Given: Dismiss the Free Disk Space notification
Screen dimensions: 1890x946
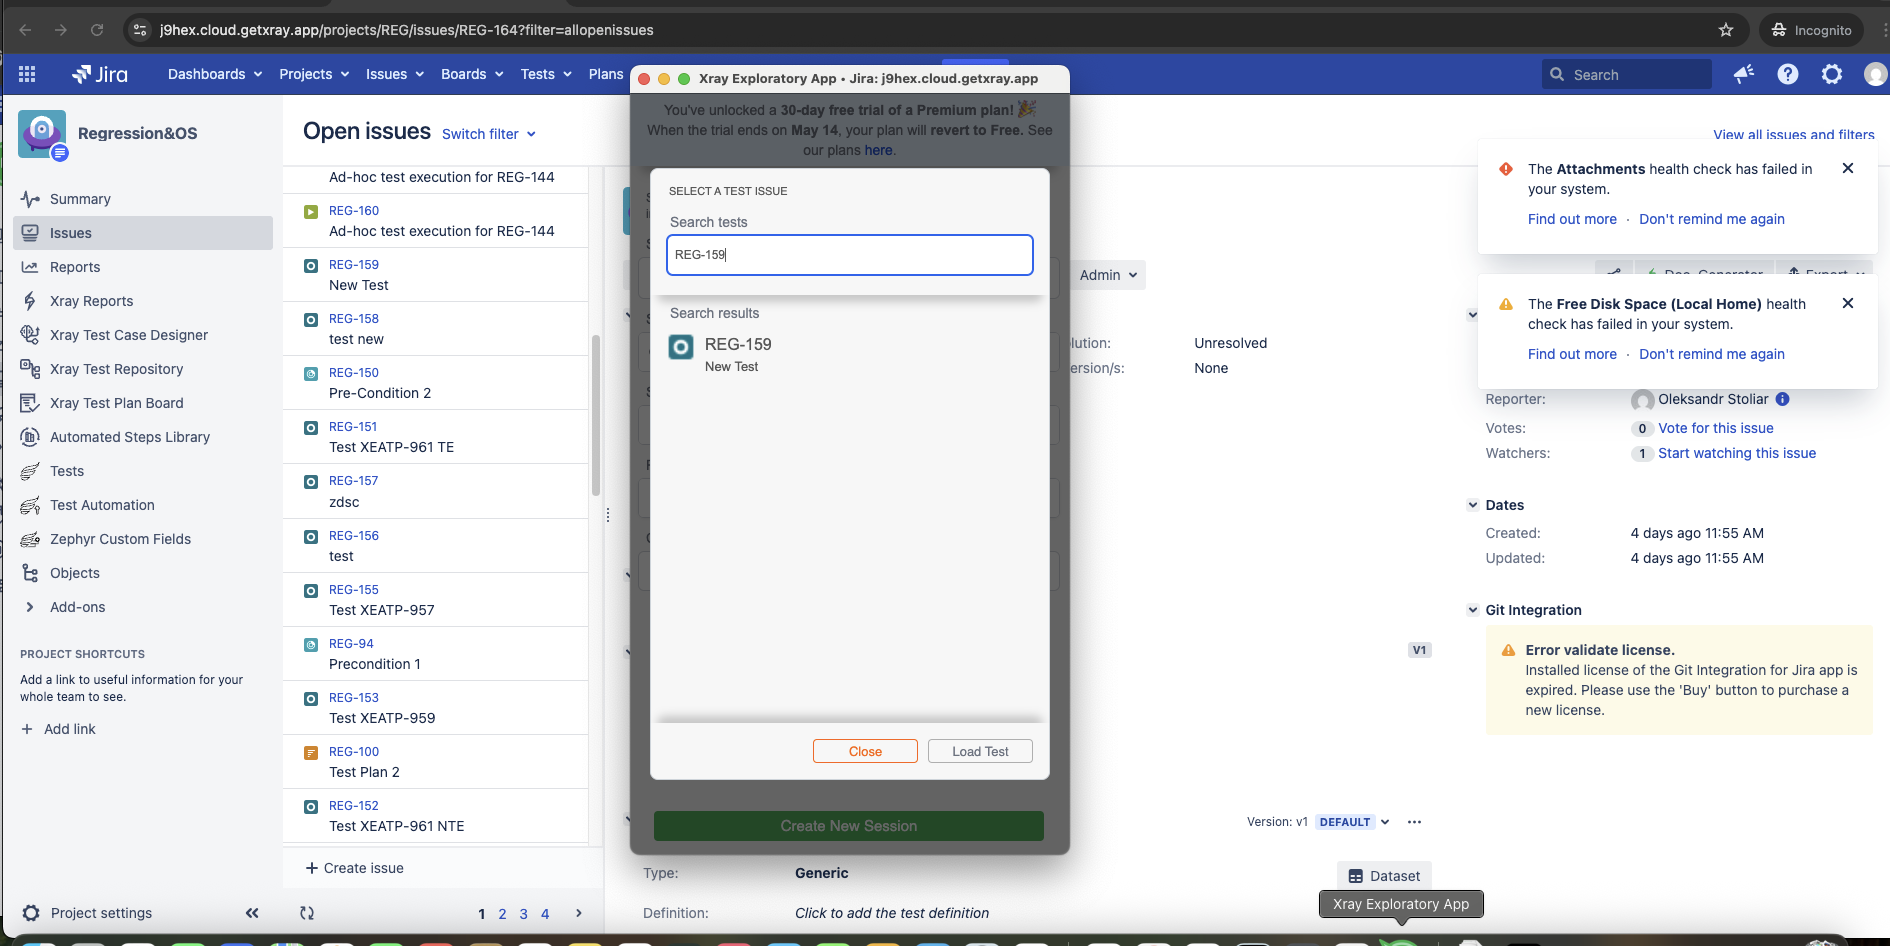Looking at the screenshot, I should [x=1848, y=303].
